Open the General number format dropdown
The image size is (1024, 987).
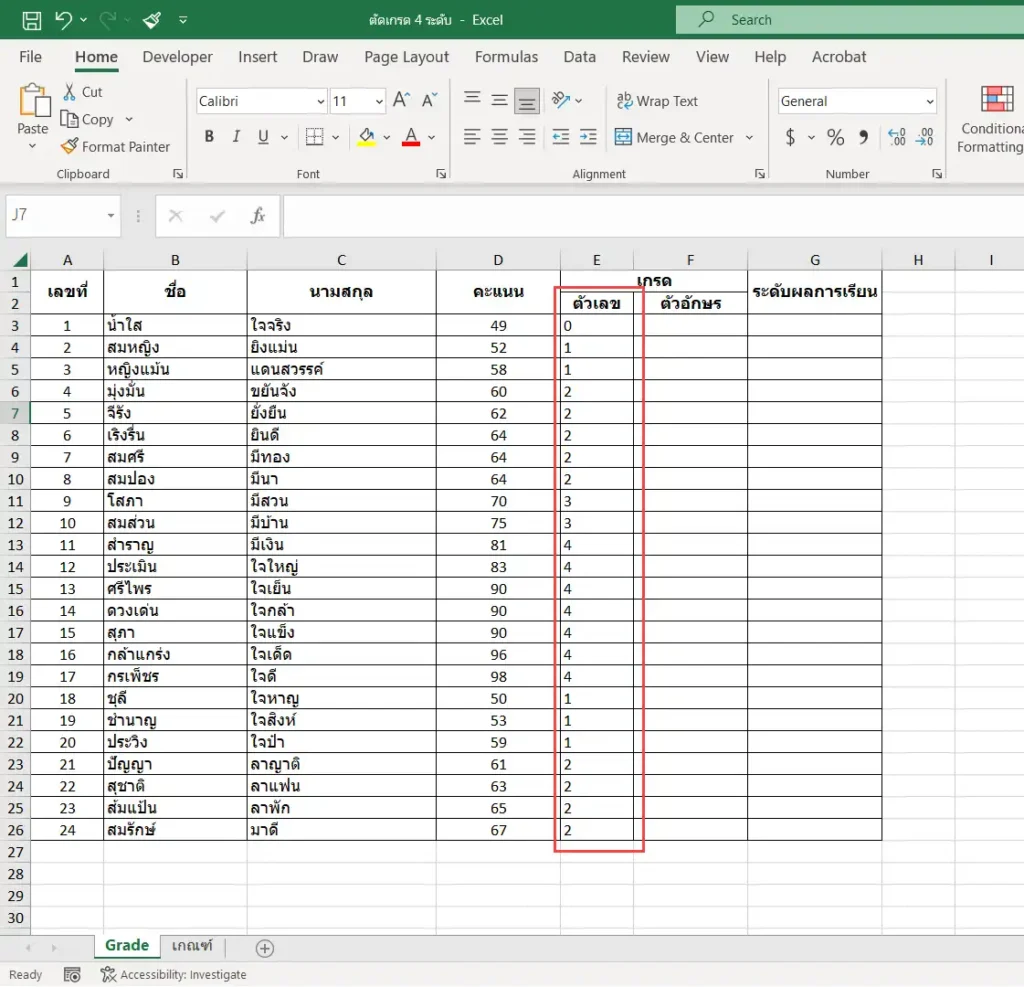click(x=929, y=102)
